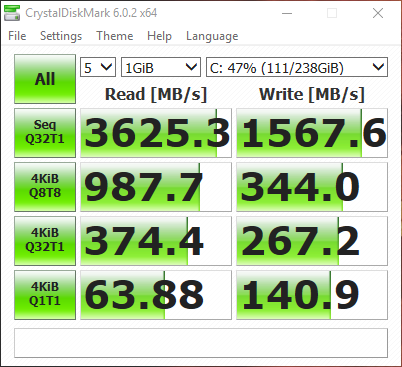Screen dimensions: 402x367
Task: Select the 4KiB Q32T1 read value 374.4
Action: click(156, 241)
